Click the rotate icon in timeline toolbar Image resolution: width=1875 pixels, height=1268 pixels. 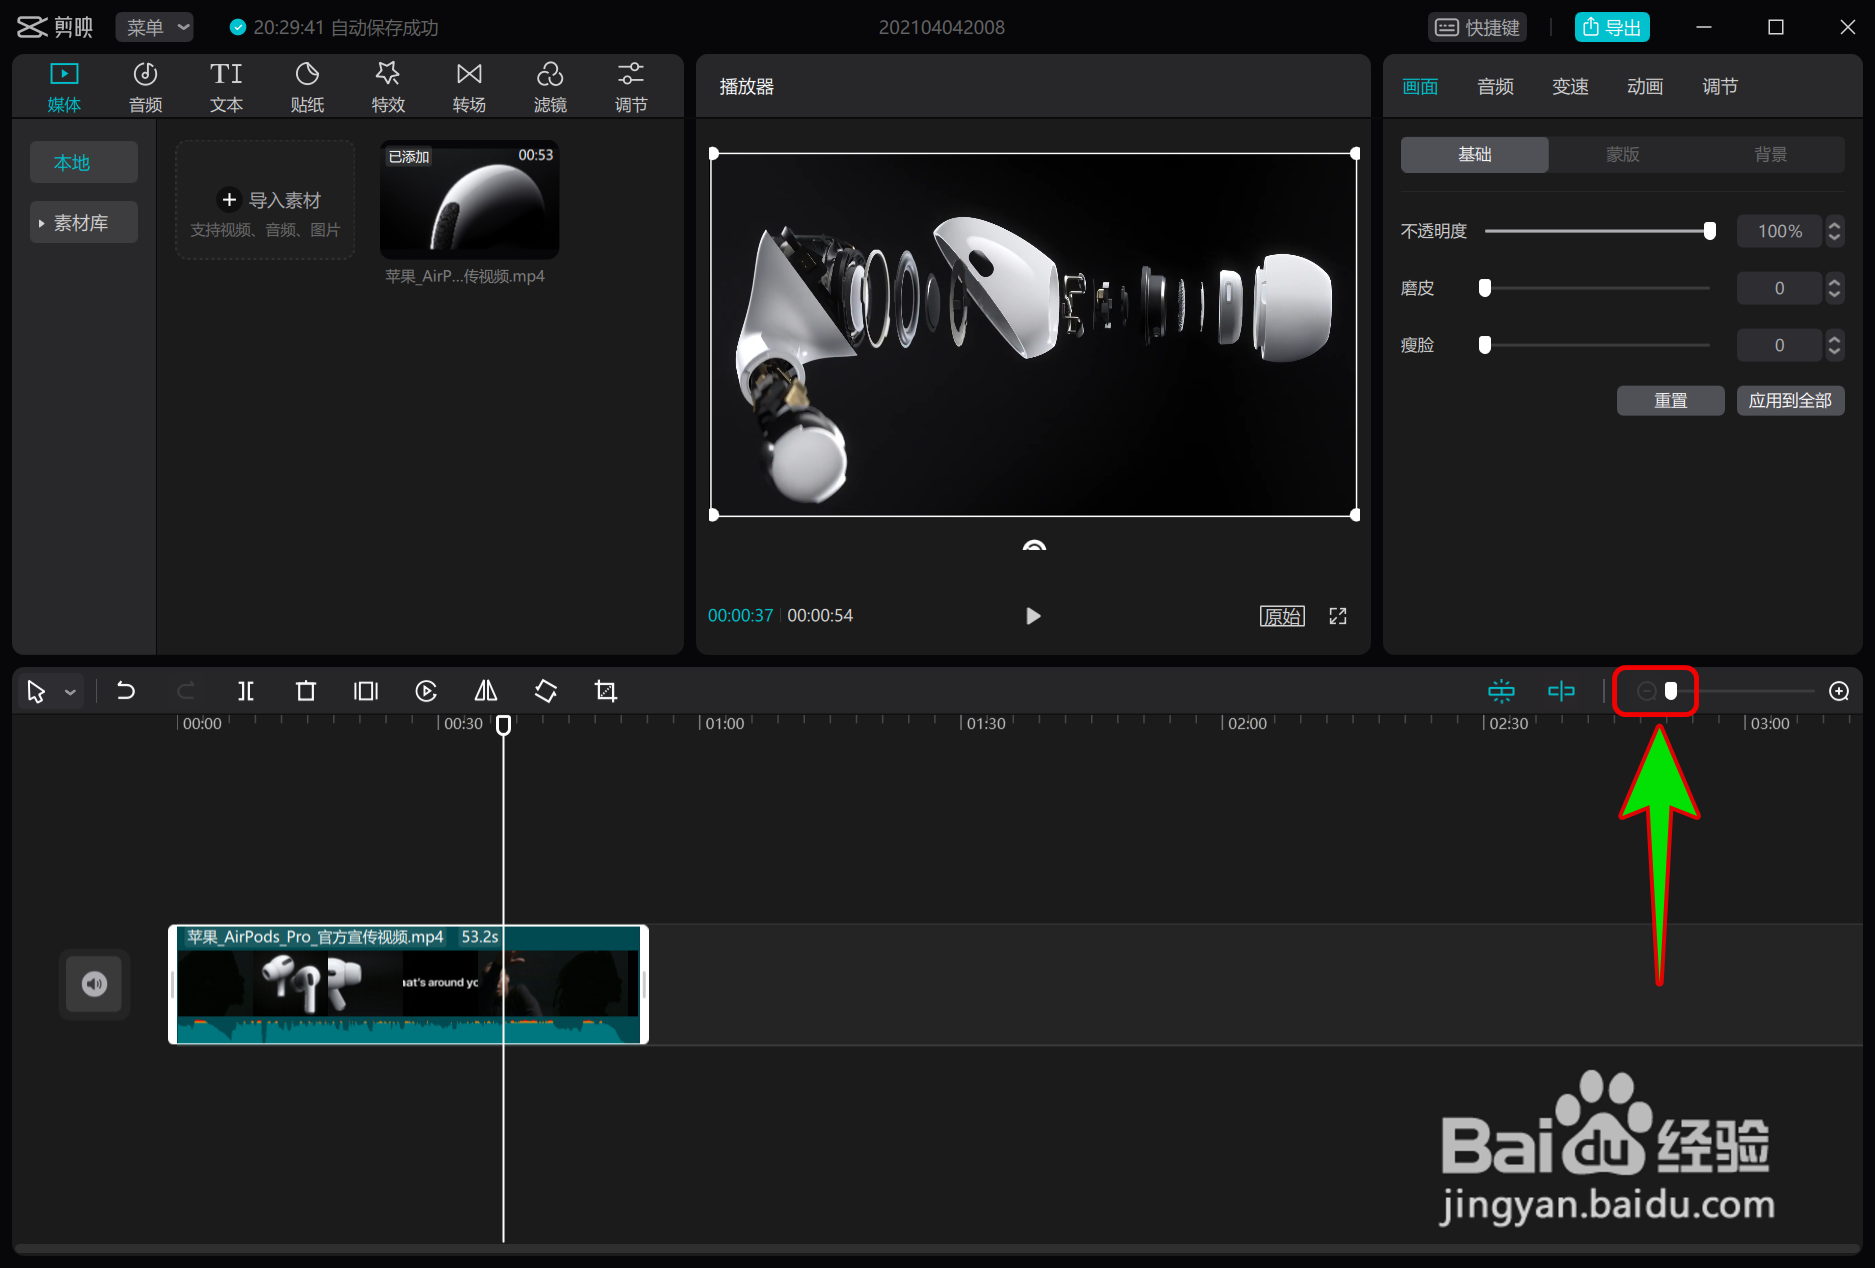click(546, 691)
